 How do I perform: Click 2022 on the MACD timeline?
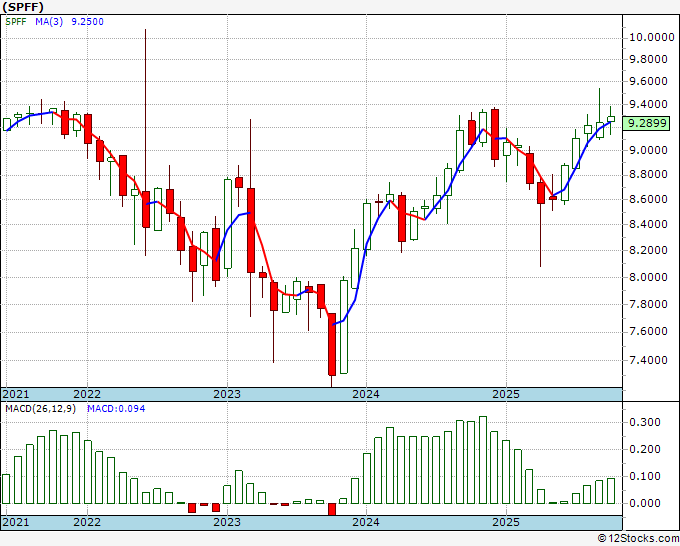click(87, 522)
